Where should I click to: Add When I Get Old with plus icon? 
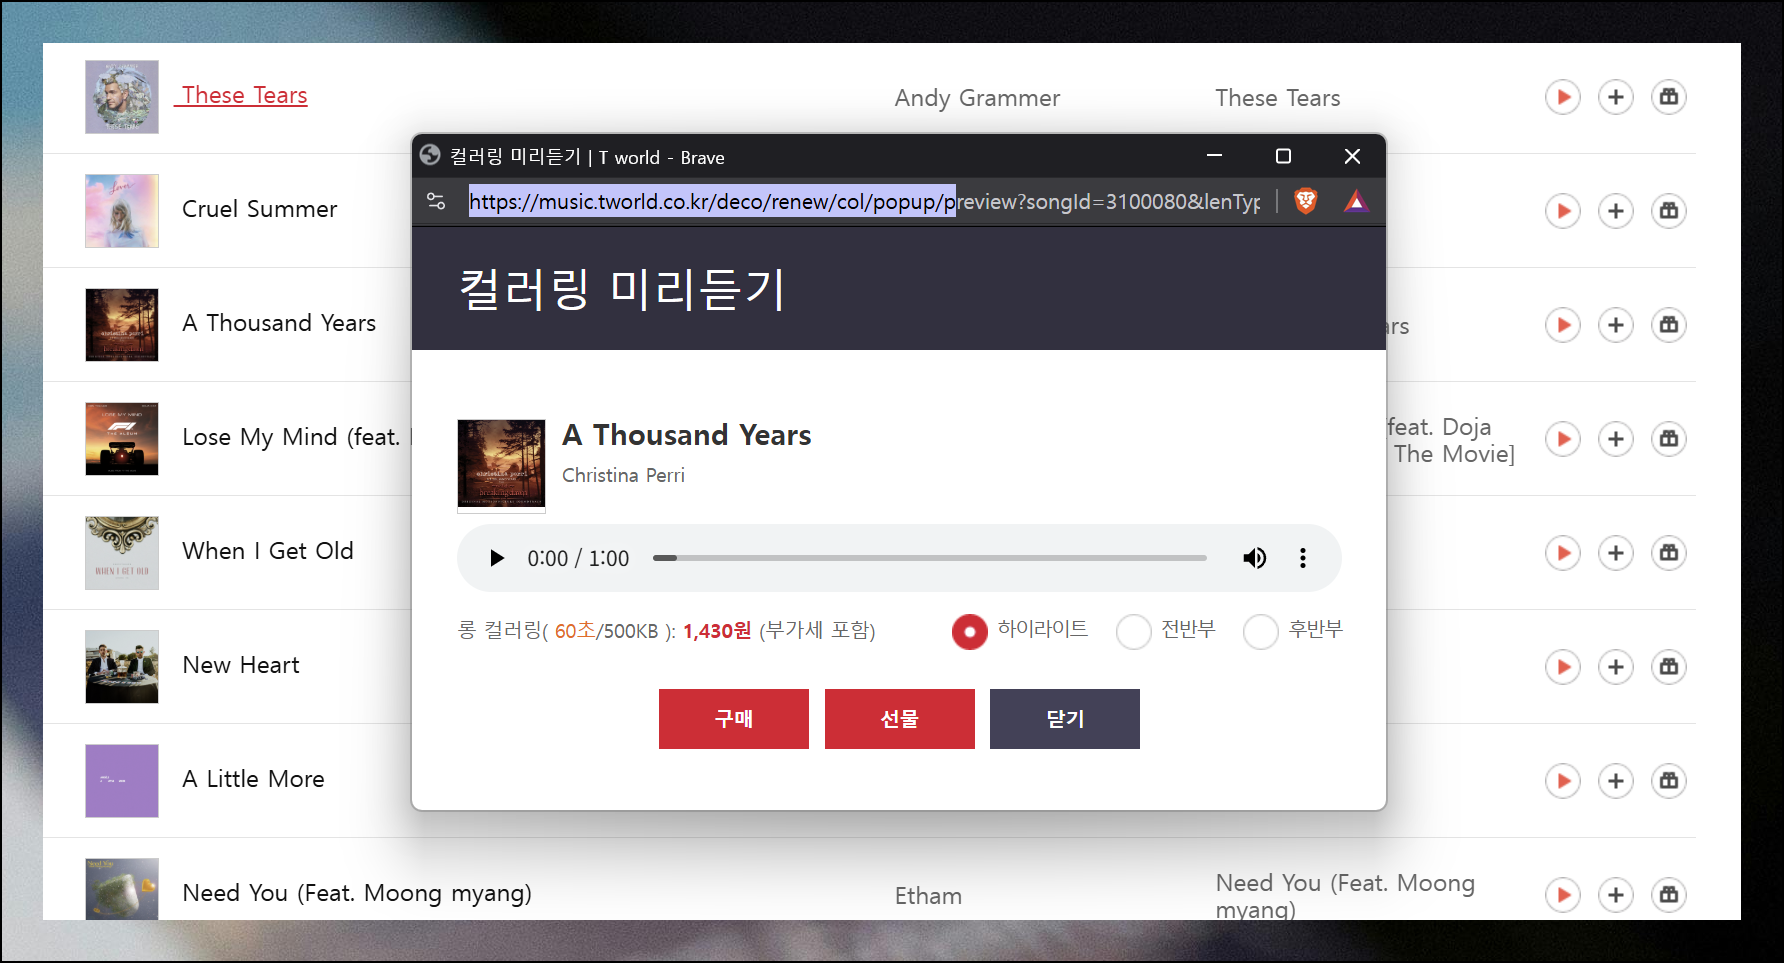(x=1616, y=553)
